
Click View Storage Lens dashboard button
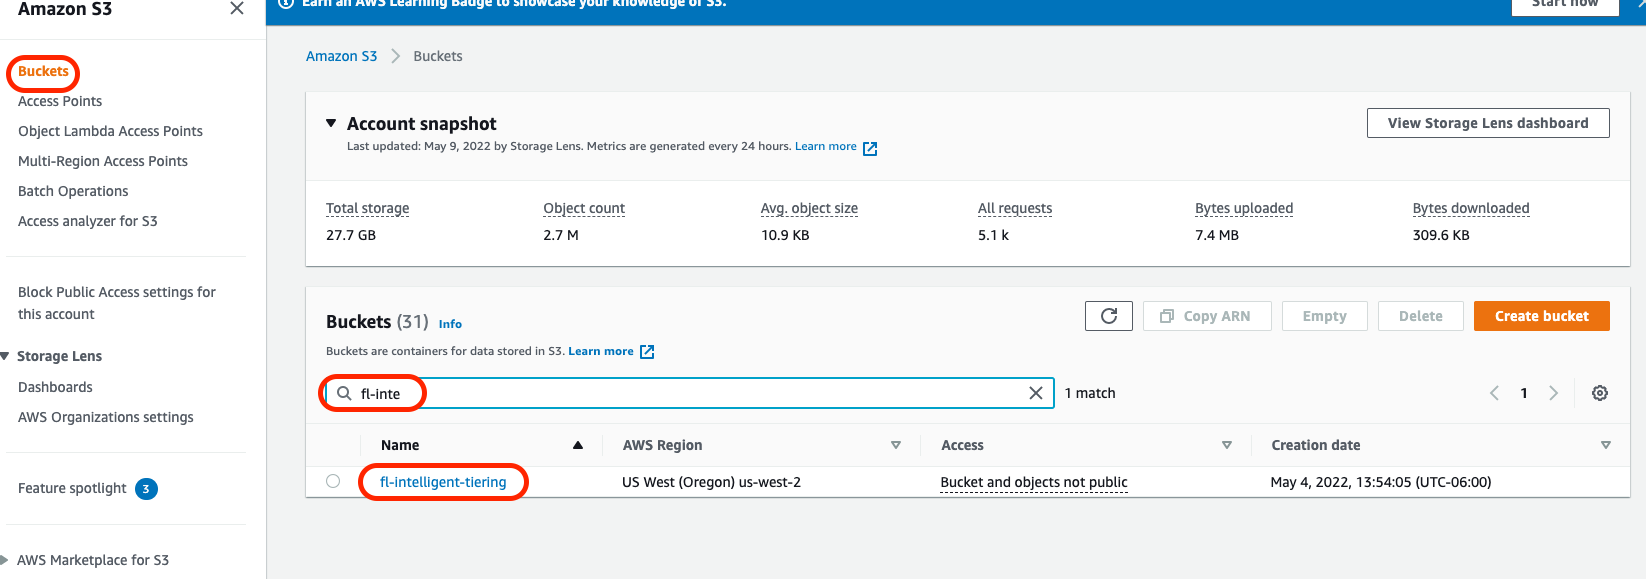pyautogui.click(x=1487, y=123)
